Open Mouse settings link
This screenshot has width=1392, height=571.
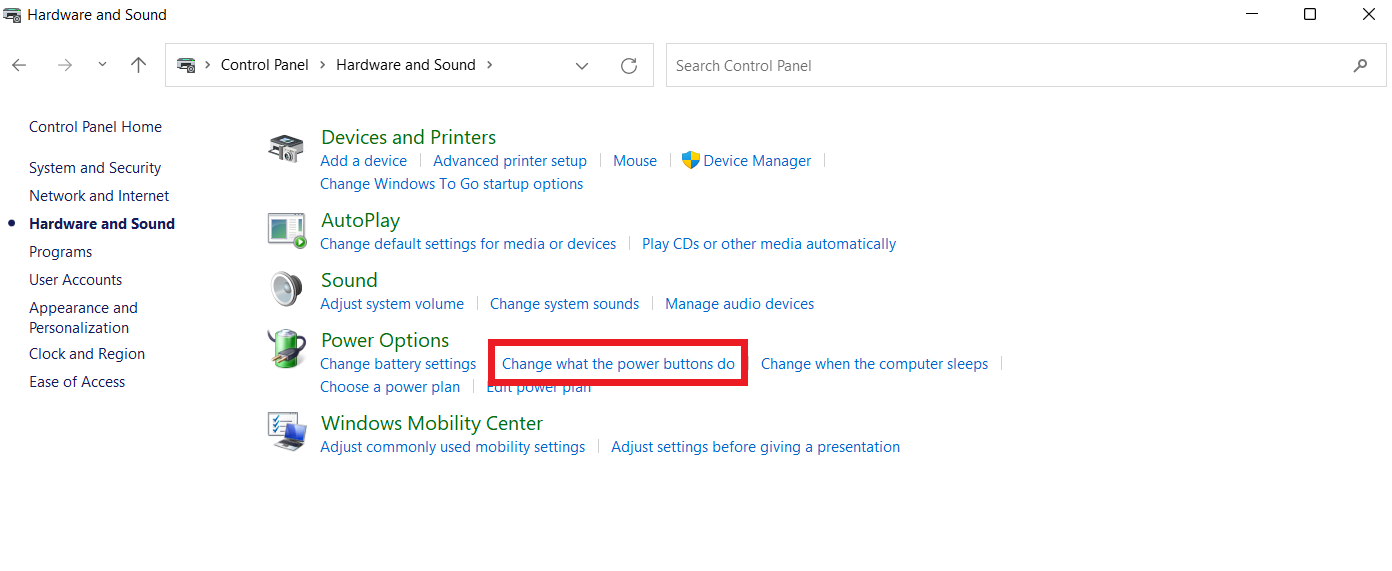pyautogui.click(x=635, y=161)
